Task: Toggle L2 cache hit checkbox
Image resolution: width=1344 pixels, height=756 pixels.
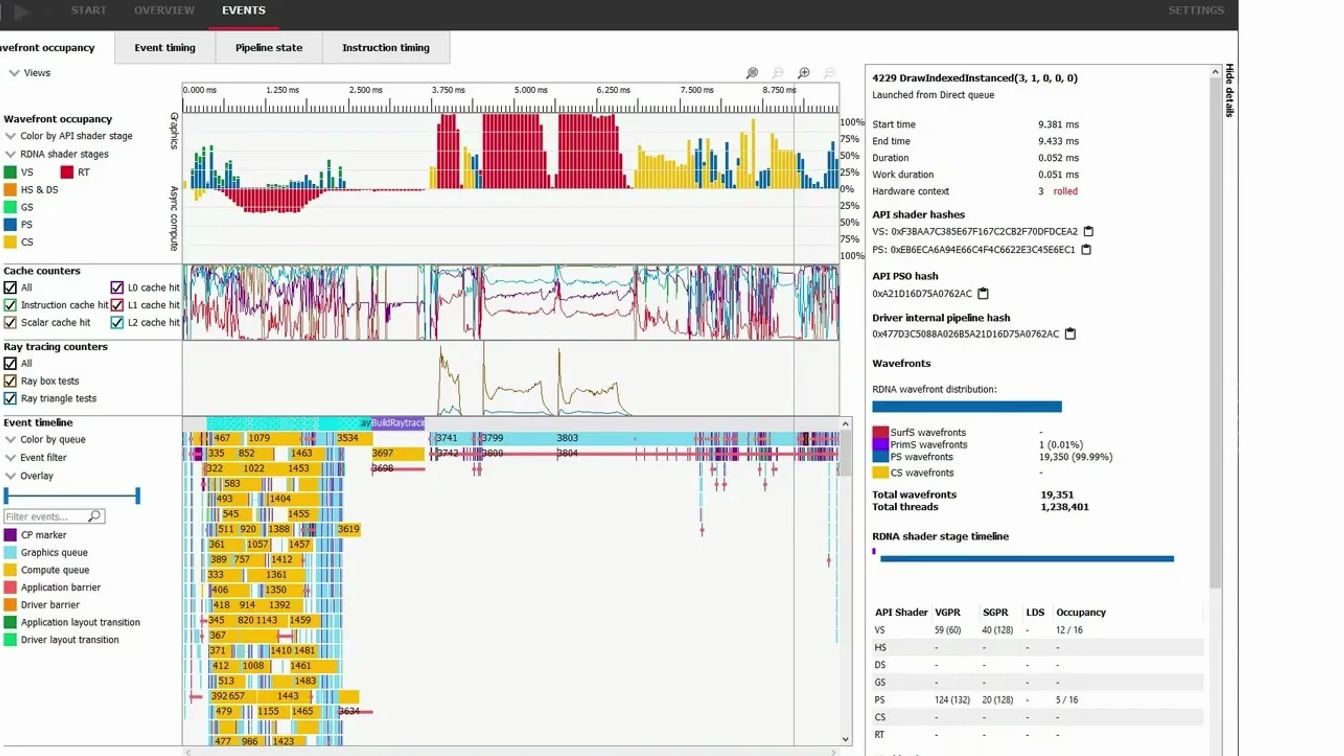Action: tap(117, 322)
